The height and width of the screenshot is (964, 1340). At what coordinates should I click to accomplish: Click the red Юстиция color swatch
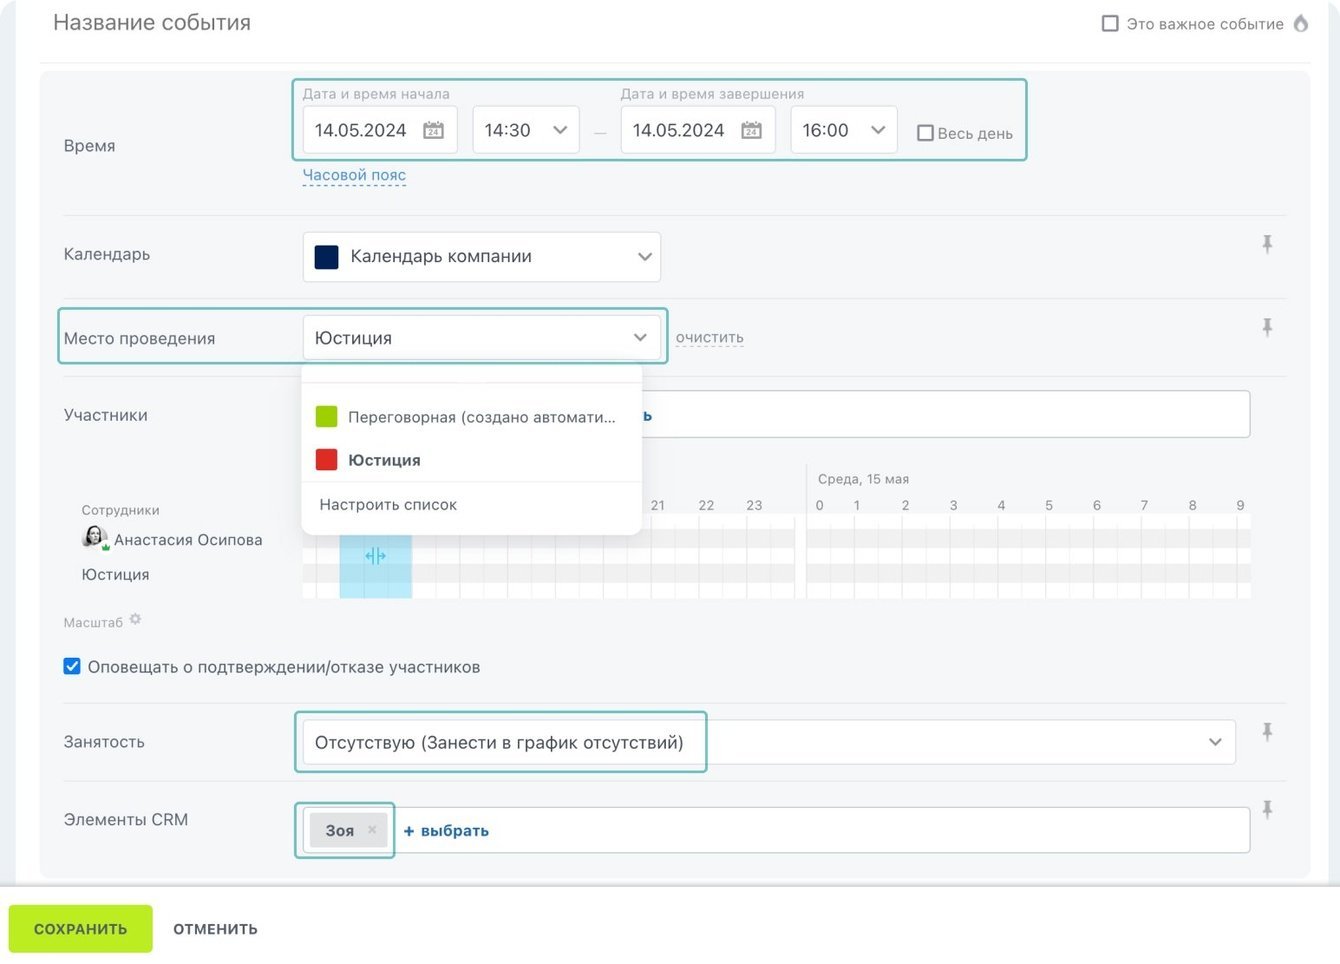pyautogui.click(x=326, y=460)
